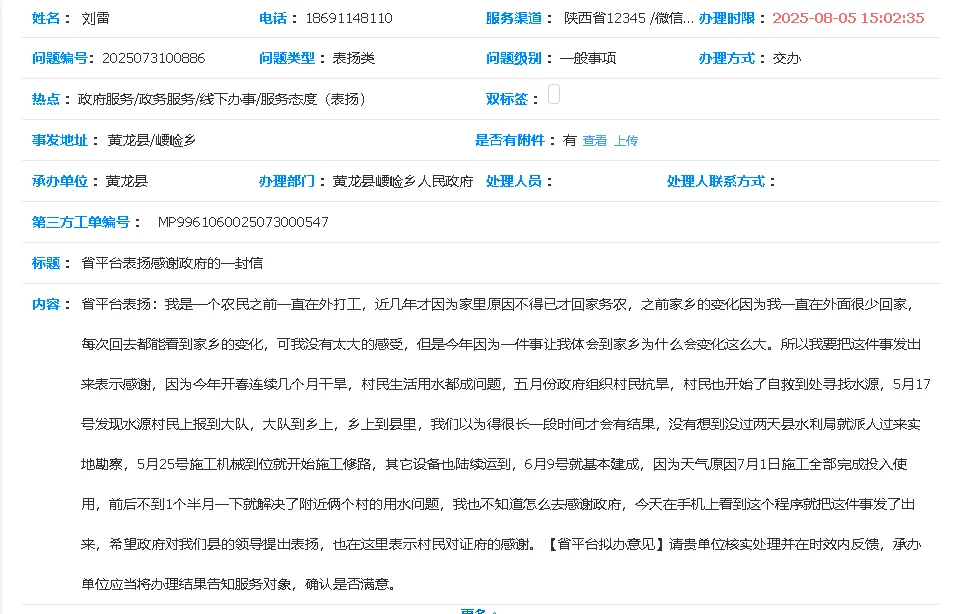Click the 标题 field label
This screenshot has width=960, height=614.
(46, 263)
